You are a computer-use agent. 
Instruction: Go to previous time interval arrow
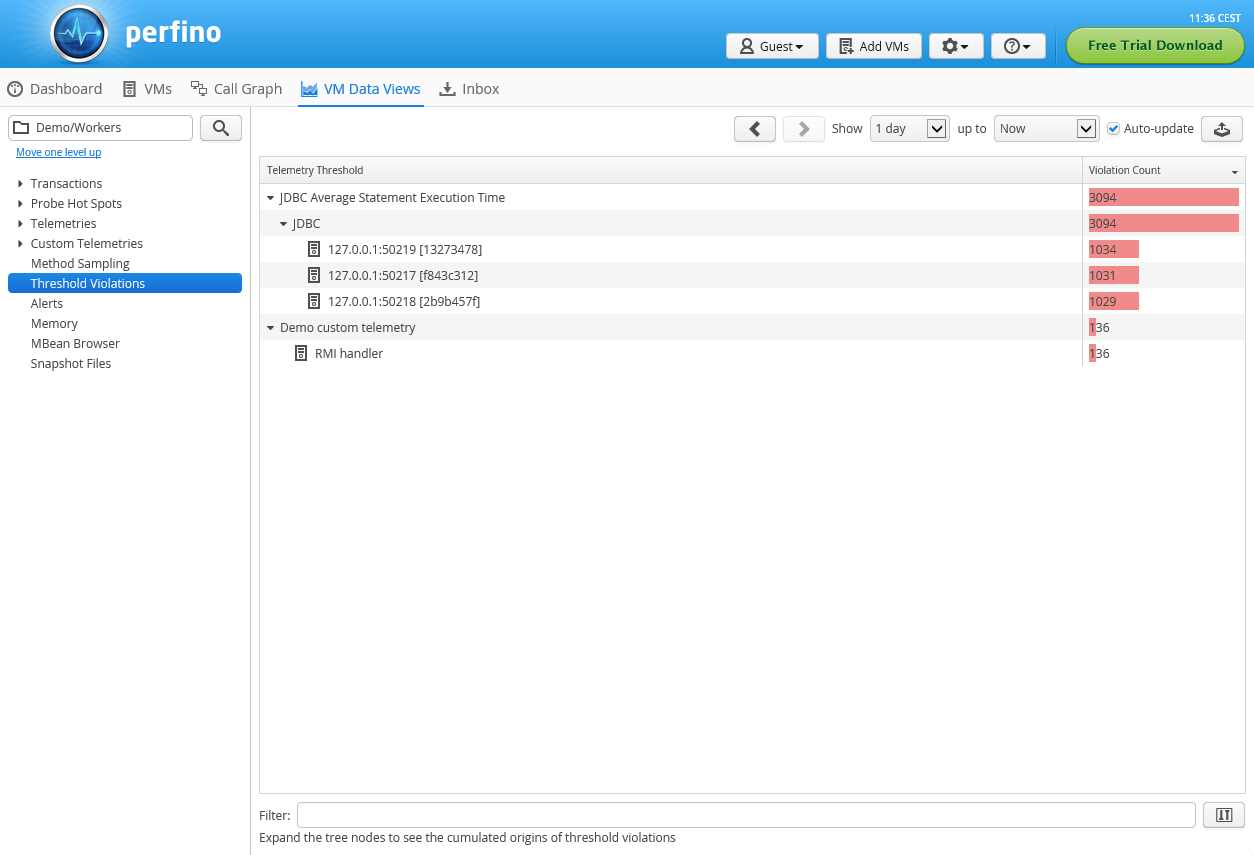(755, 129)
